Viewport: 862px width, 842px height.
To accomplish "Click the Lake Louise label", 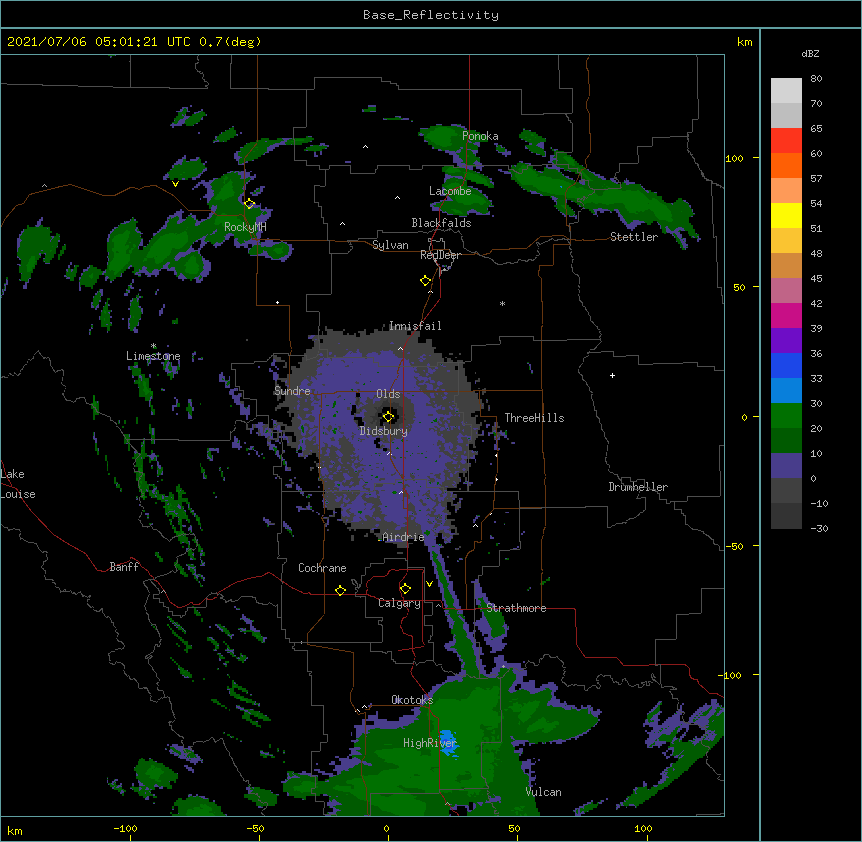I will [18, 484].
